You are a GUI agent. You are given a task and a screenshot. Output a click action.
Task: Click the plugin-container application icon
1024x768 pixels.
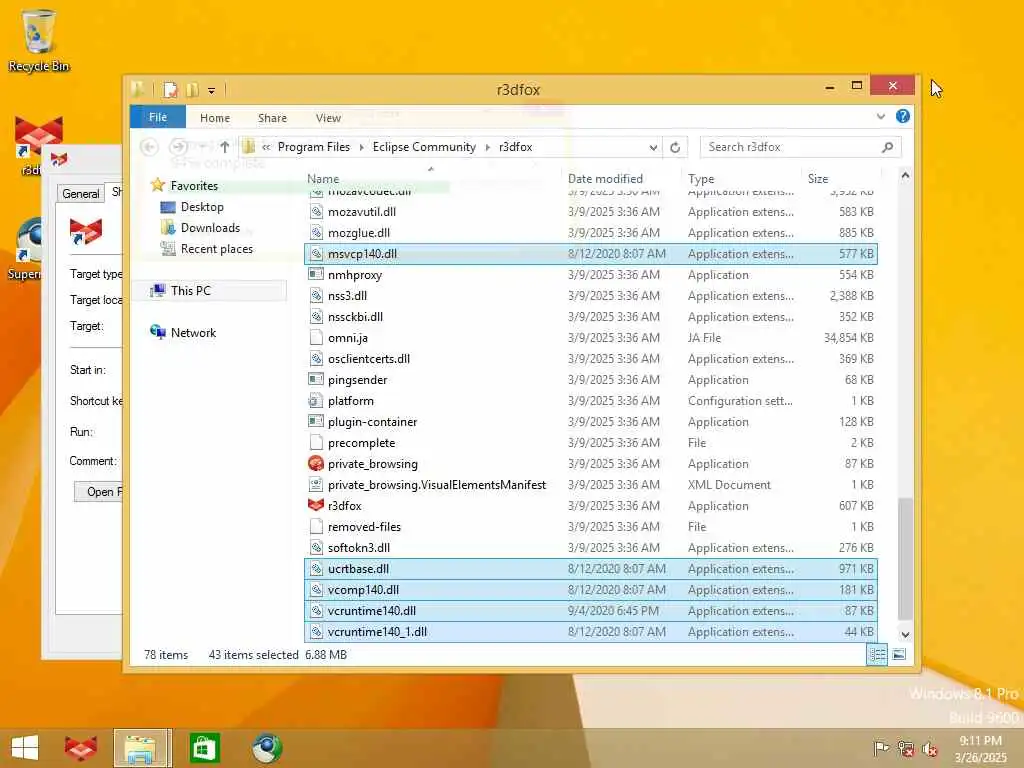[315, 421]
